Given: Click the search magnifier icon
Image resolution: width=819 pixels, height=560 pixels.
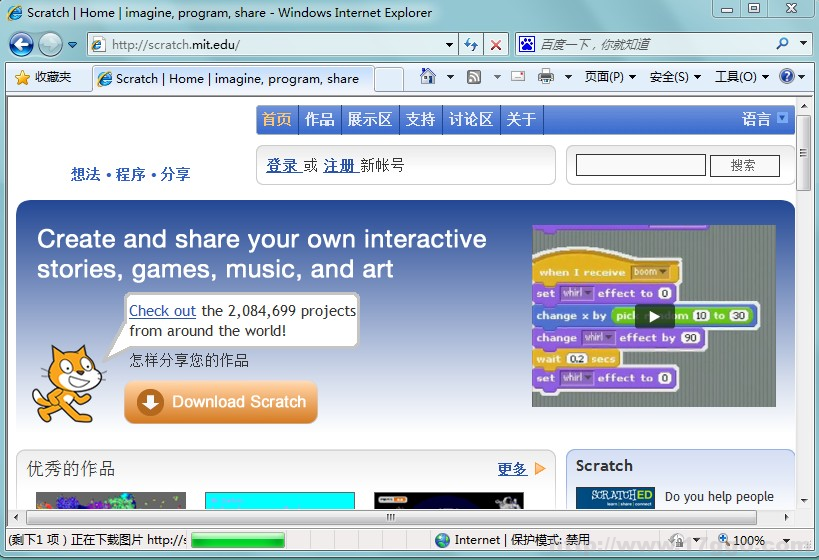Looking at the screenshot, I should tap(782, 44).
